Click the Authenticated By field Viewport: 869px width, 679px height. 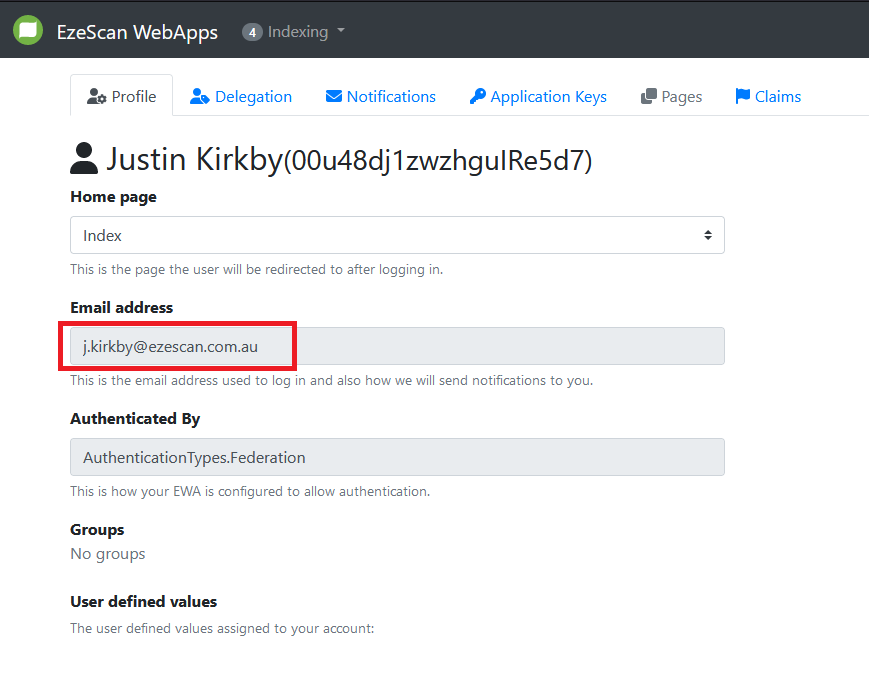tap(396, 457)
